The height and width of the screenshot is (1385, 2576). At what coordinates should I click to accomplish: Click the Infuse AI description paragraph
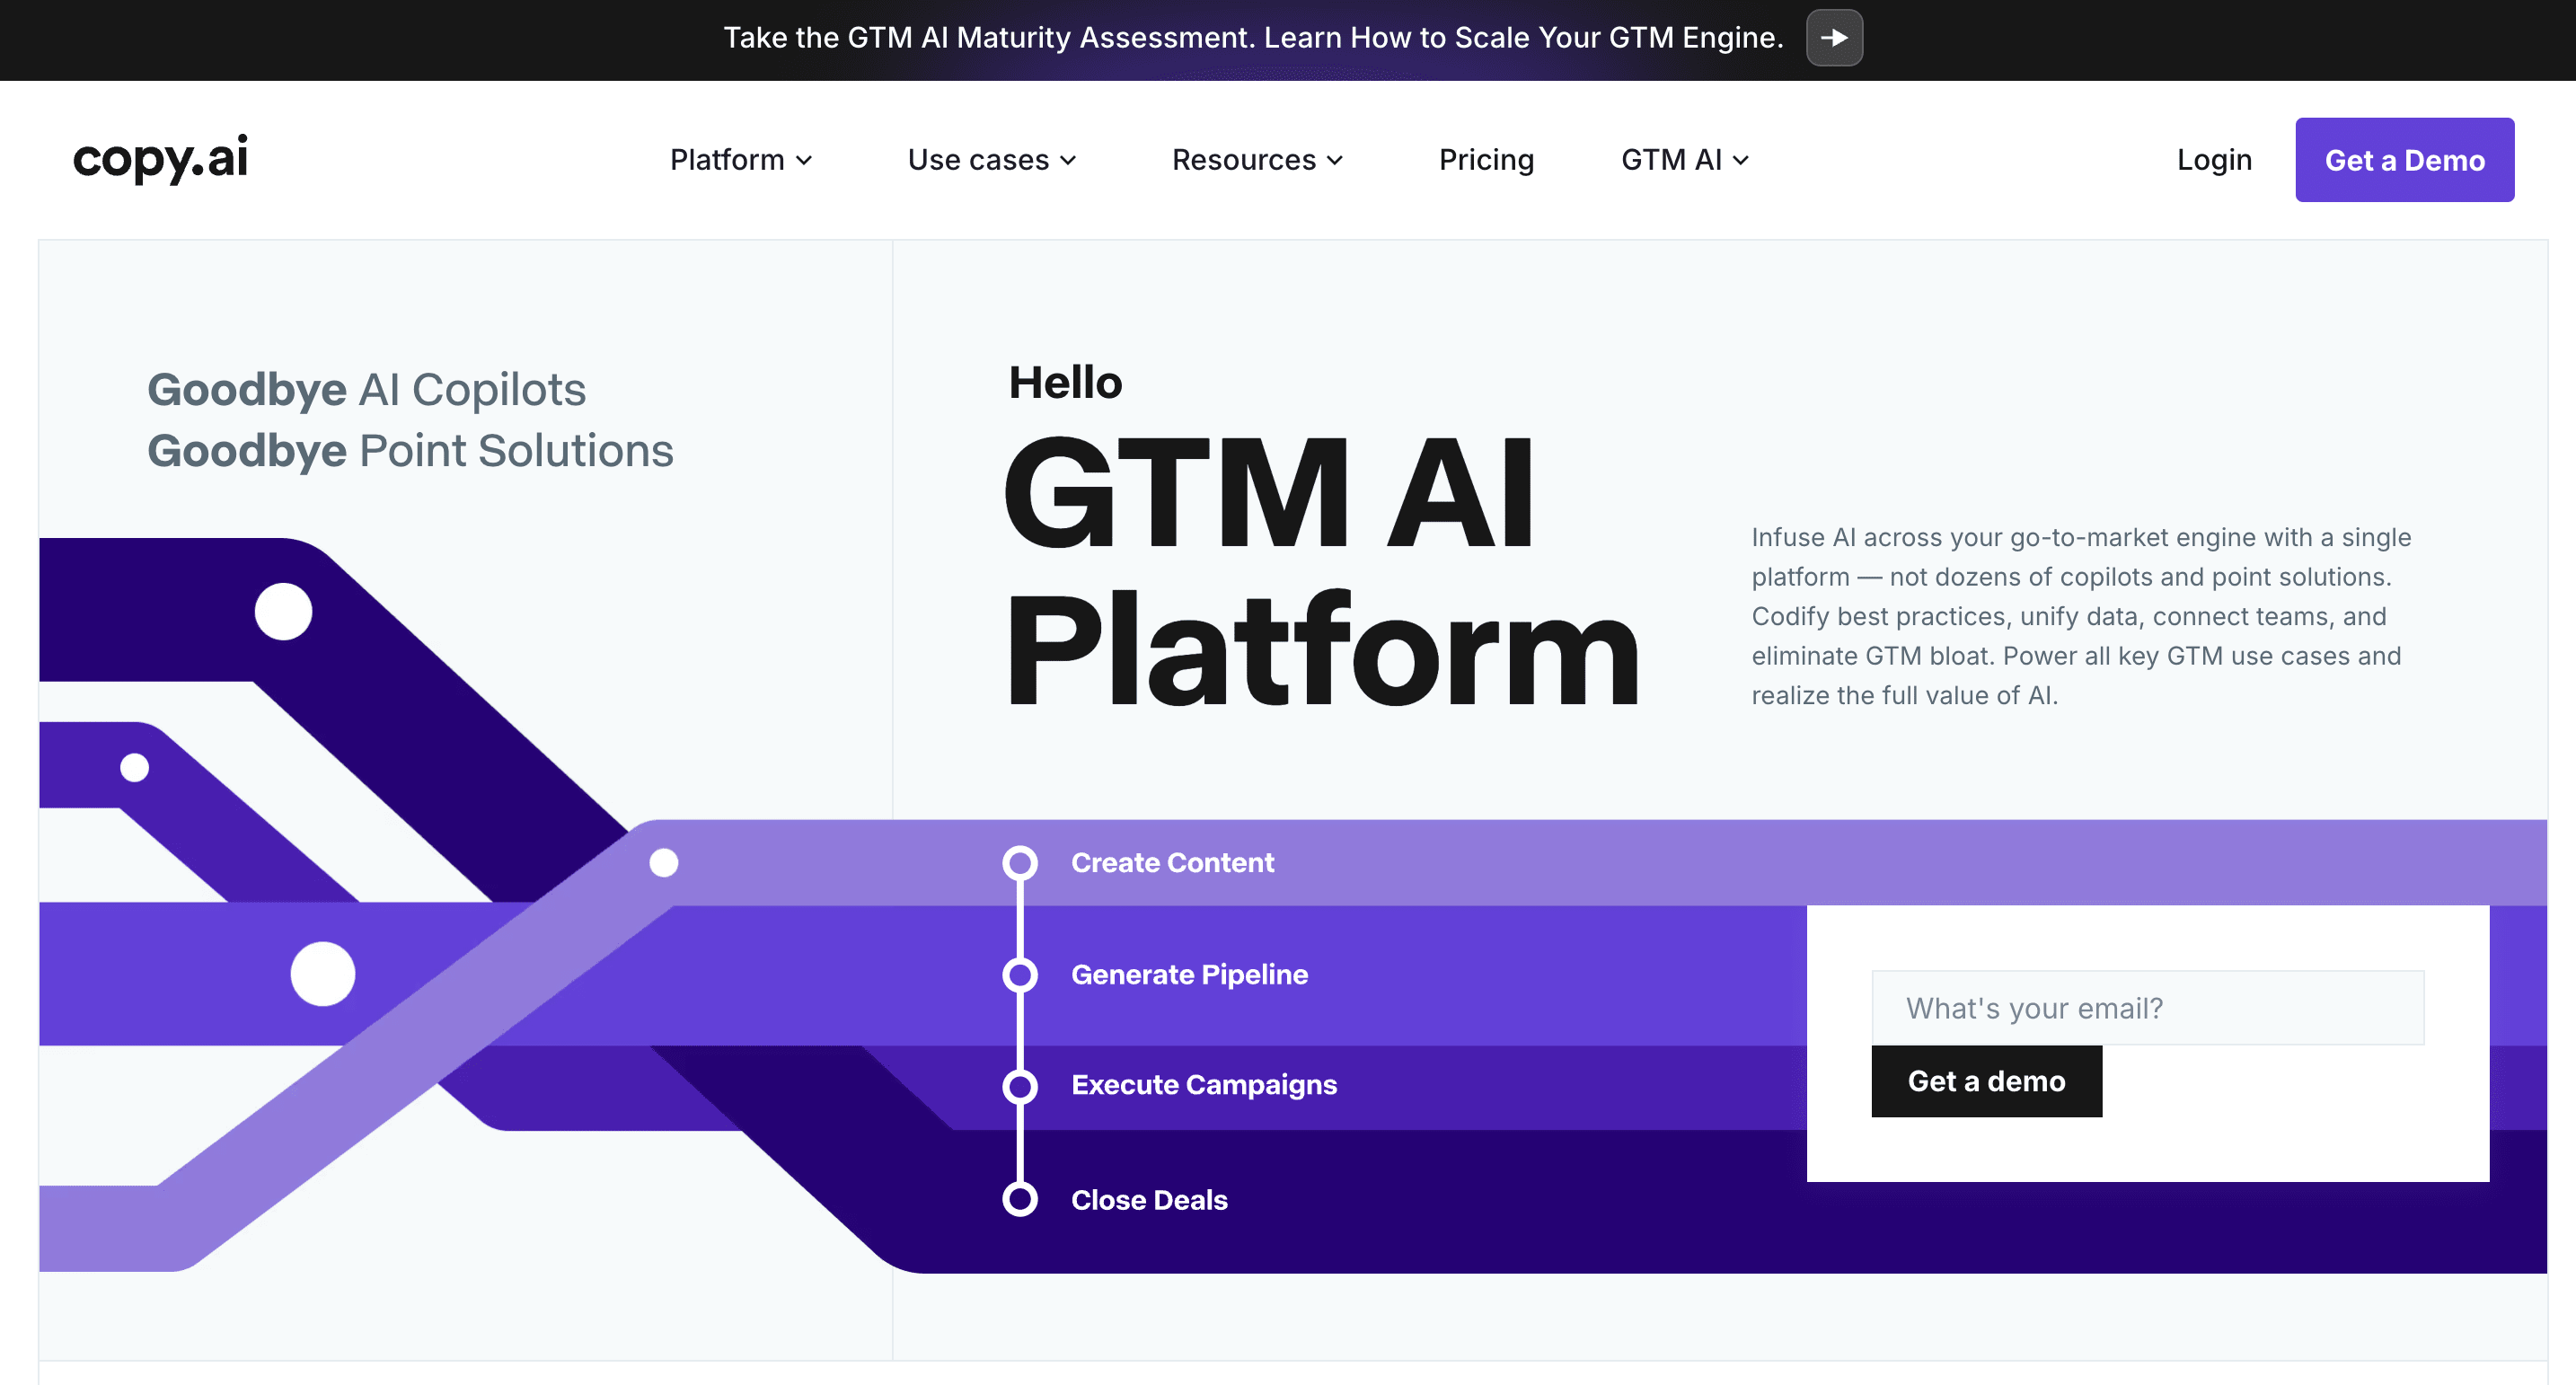click(x=2081, y=616)
